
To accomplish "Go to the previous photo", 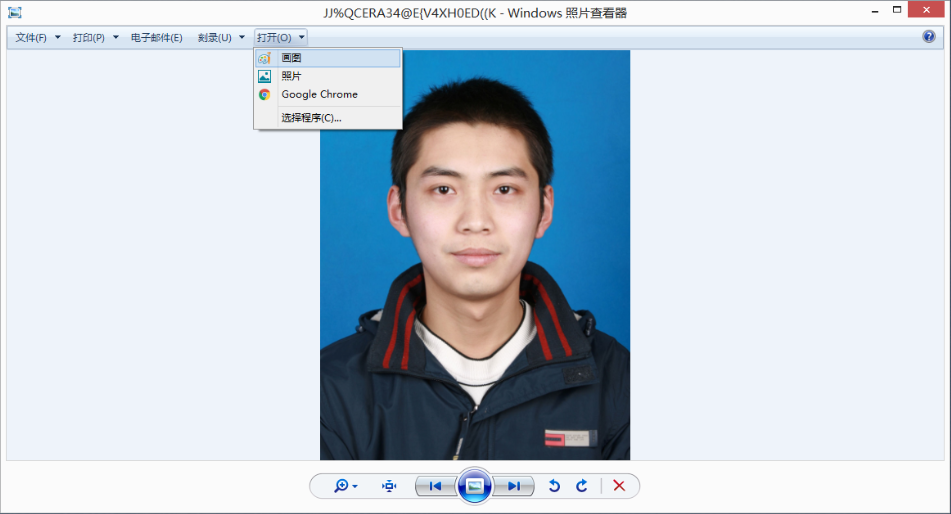I will pos(435,486).
